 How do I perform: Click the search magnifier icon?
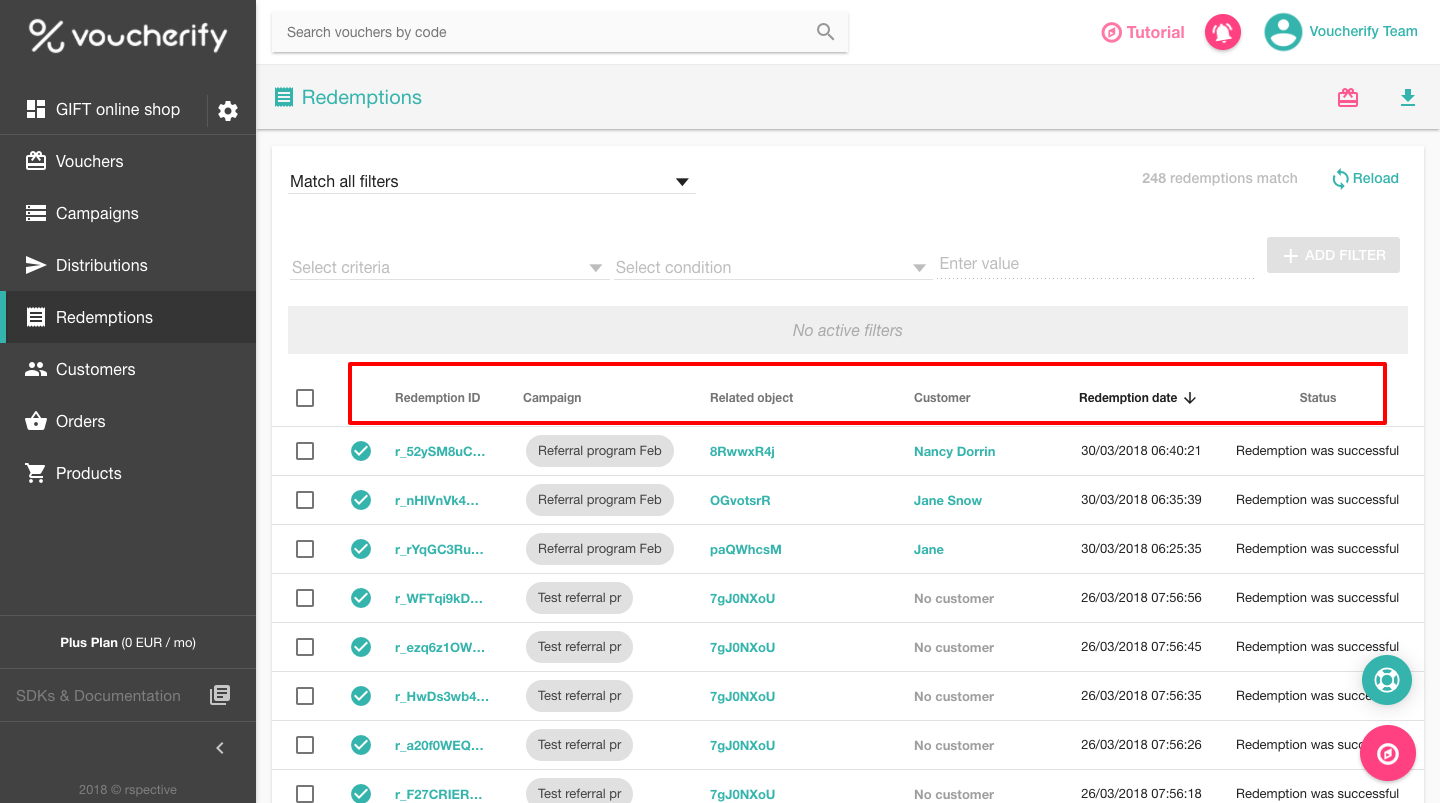[825, 32]
